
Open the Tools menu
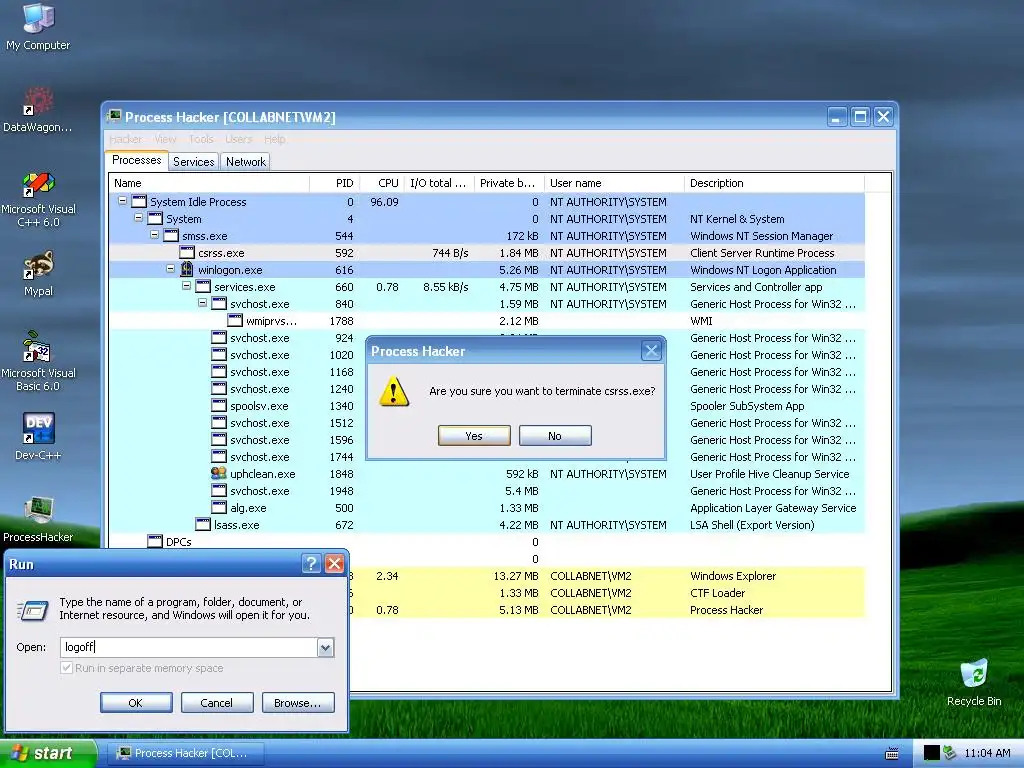[201, 139]
